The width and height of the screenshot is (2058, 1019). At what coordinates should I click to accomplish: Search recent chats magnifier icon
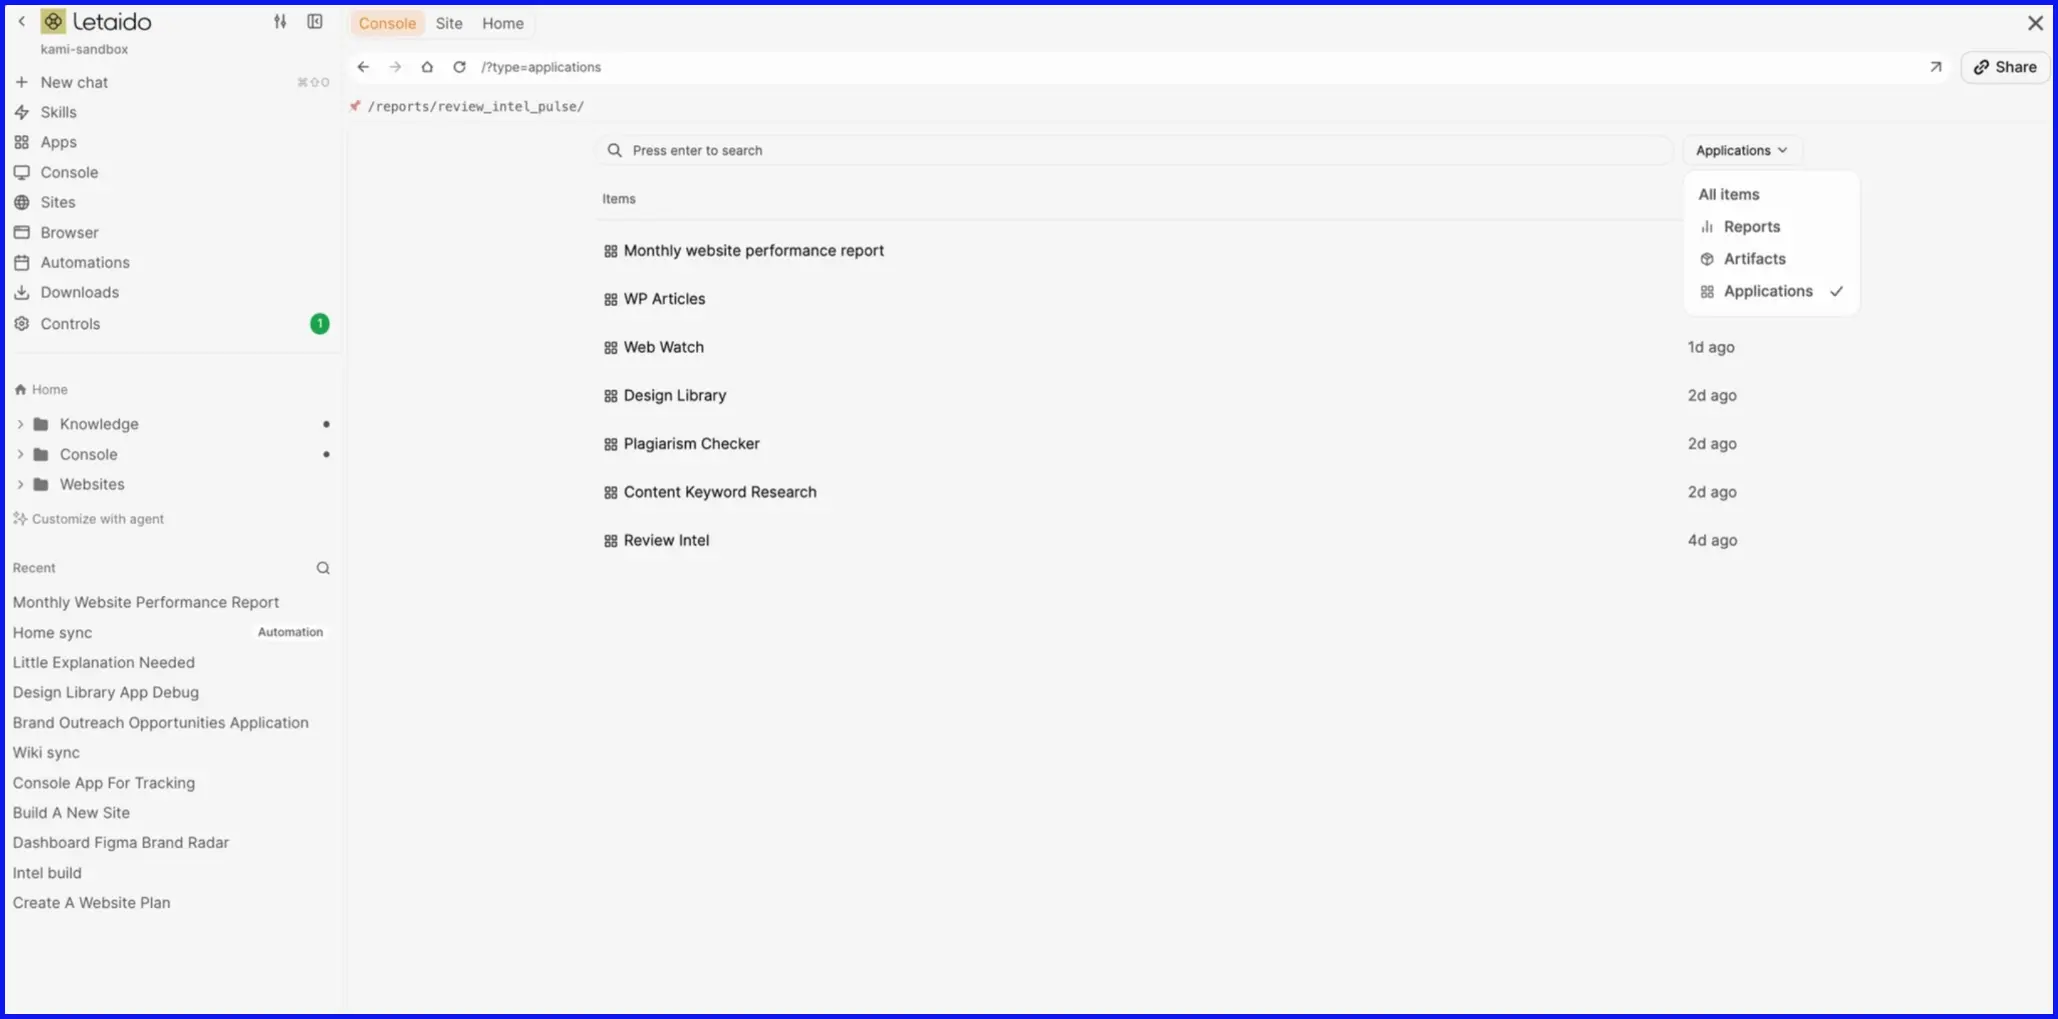pos(323,568)
